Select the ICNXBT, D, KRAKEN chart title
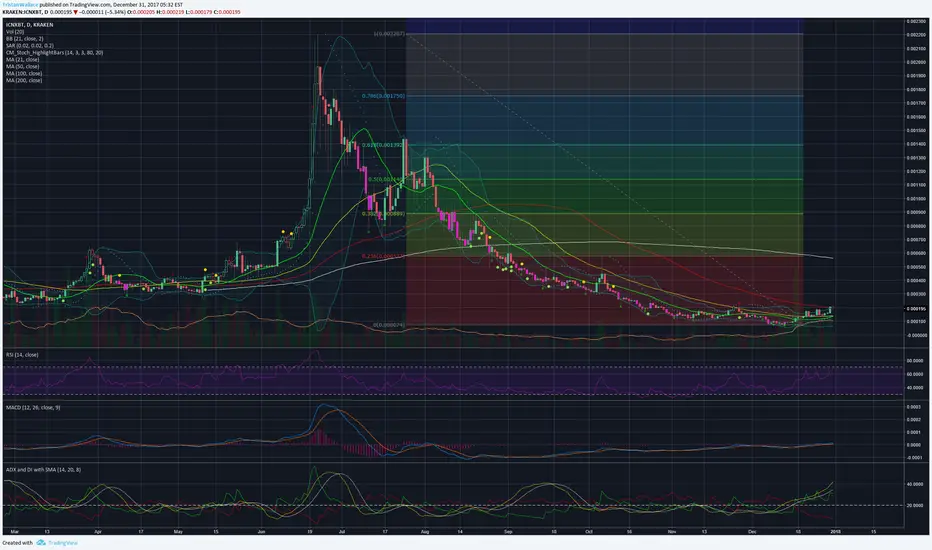Image resolution: width=932 pixels, height=550 pixels. click(30, 25)
